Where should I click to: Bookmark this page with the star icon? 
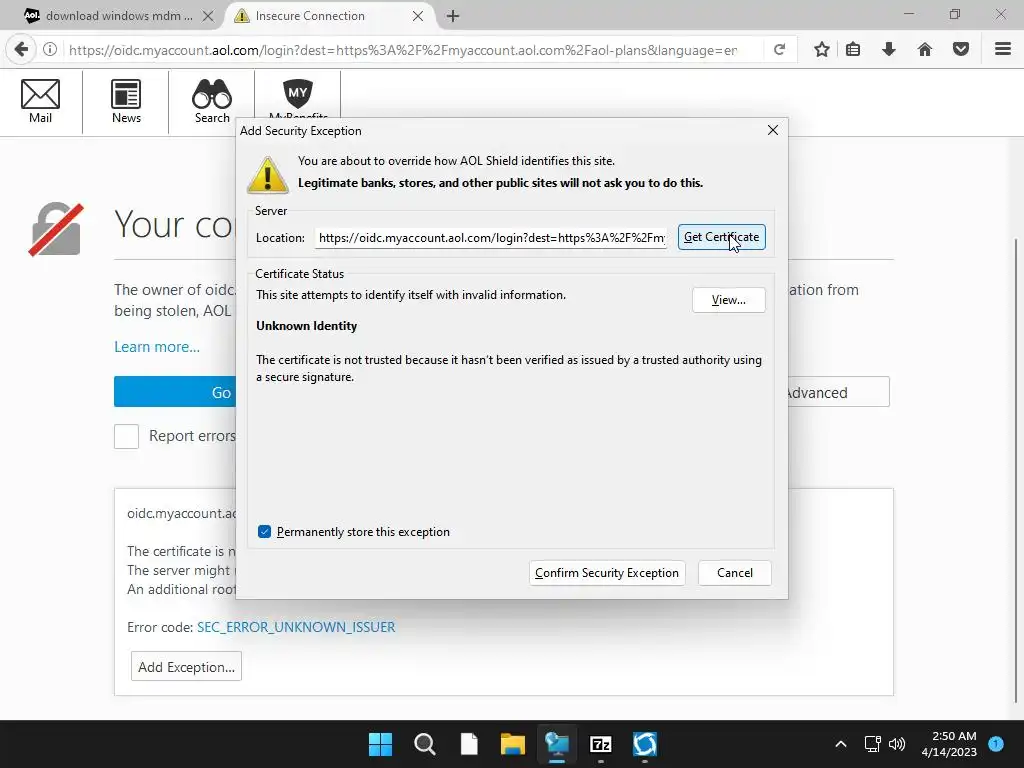pos(822,50)
